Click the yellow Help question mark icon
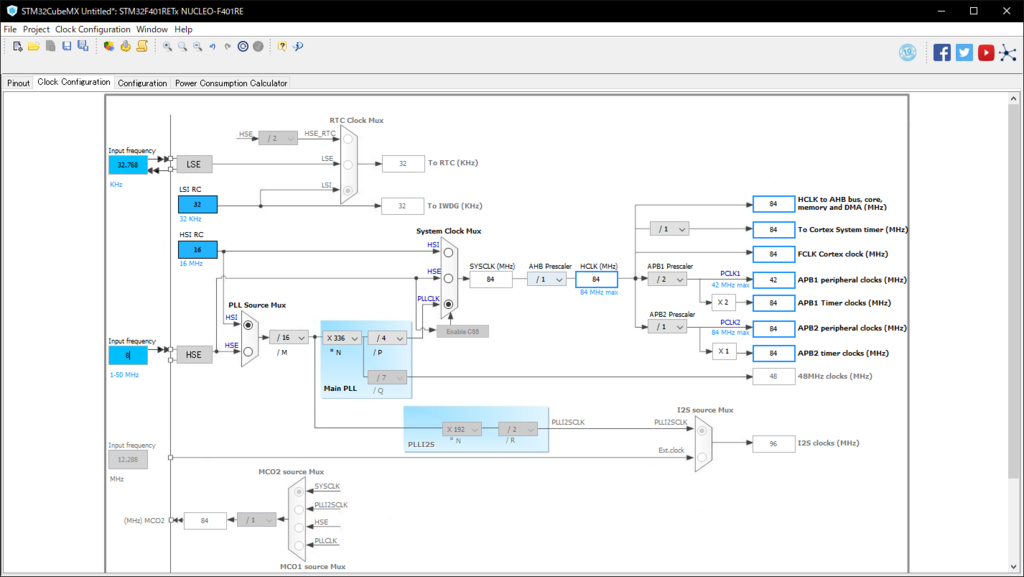Screen dimensions: 1024x577 point(282,46)
